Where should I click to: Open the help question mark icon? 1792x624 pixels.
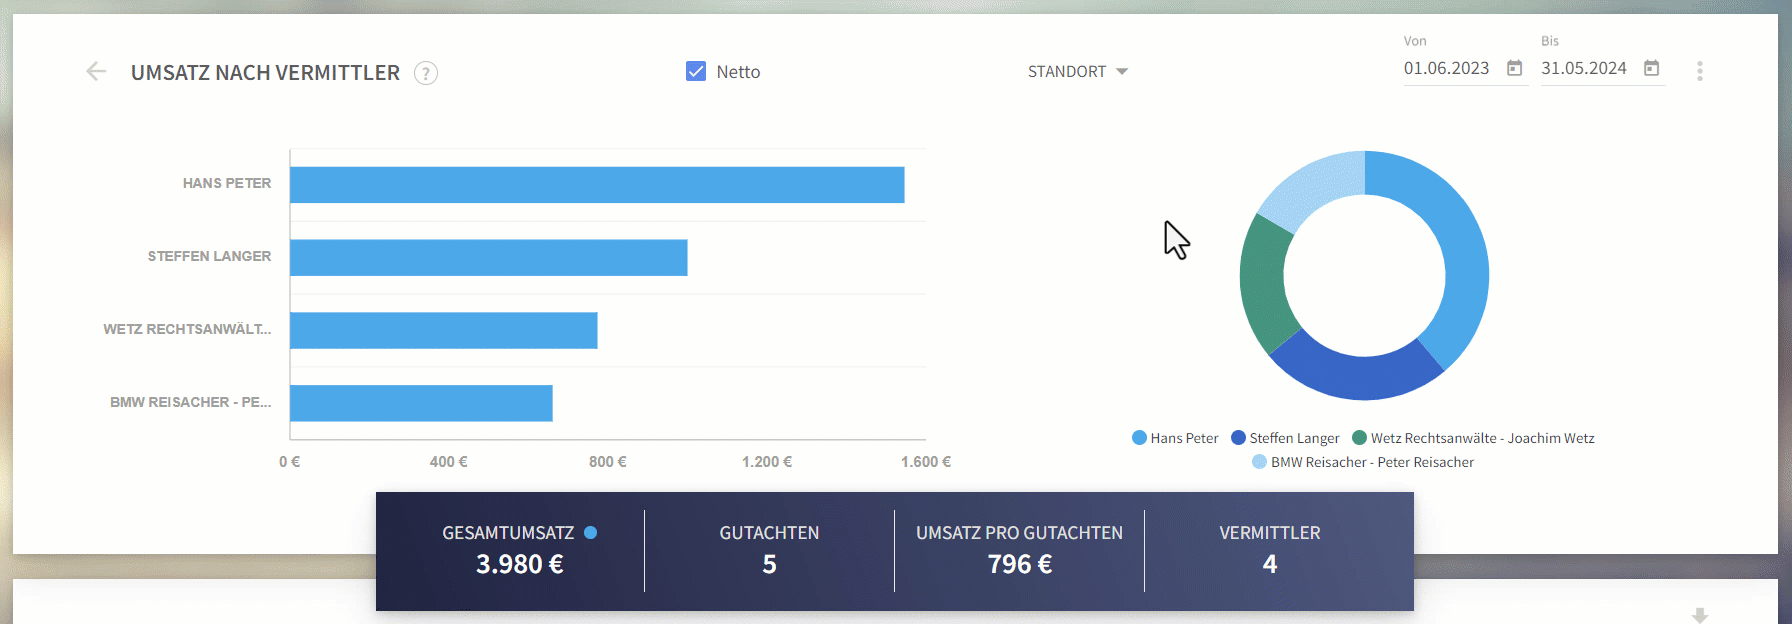426,73
